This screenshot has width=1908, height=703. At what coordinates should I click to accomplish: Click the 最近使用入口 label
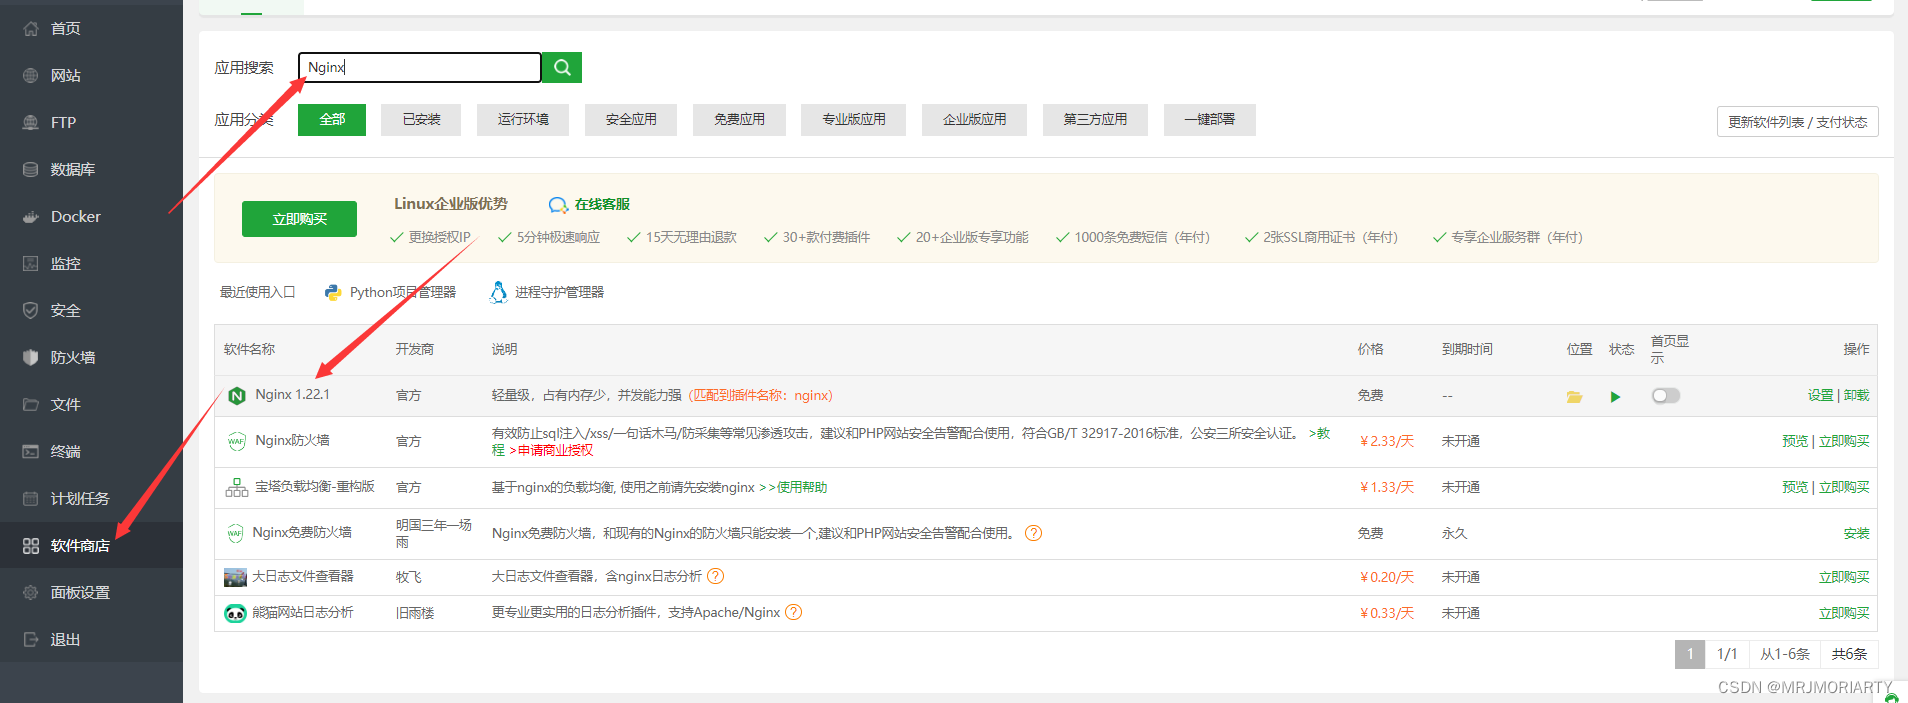257,292
